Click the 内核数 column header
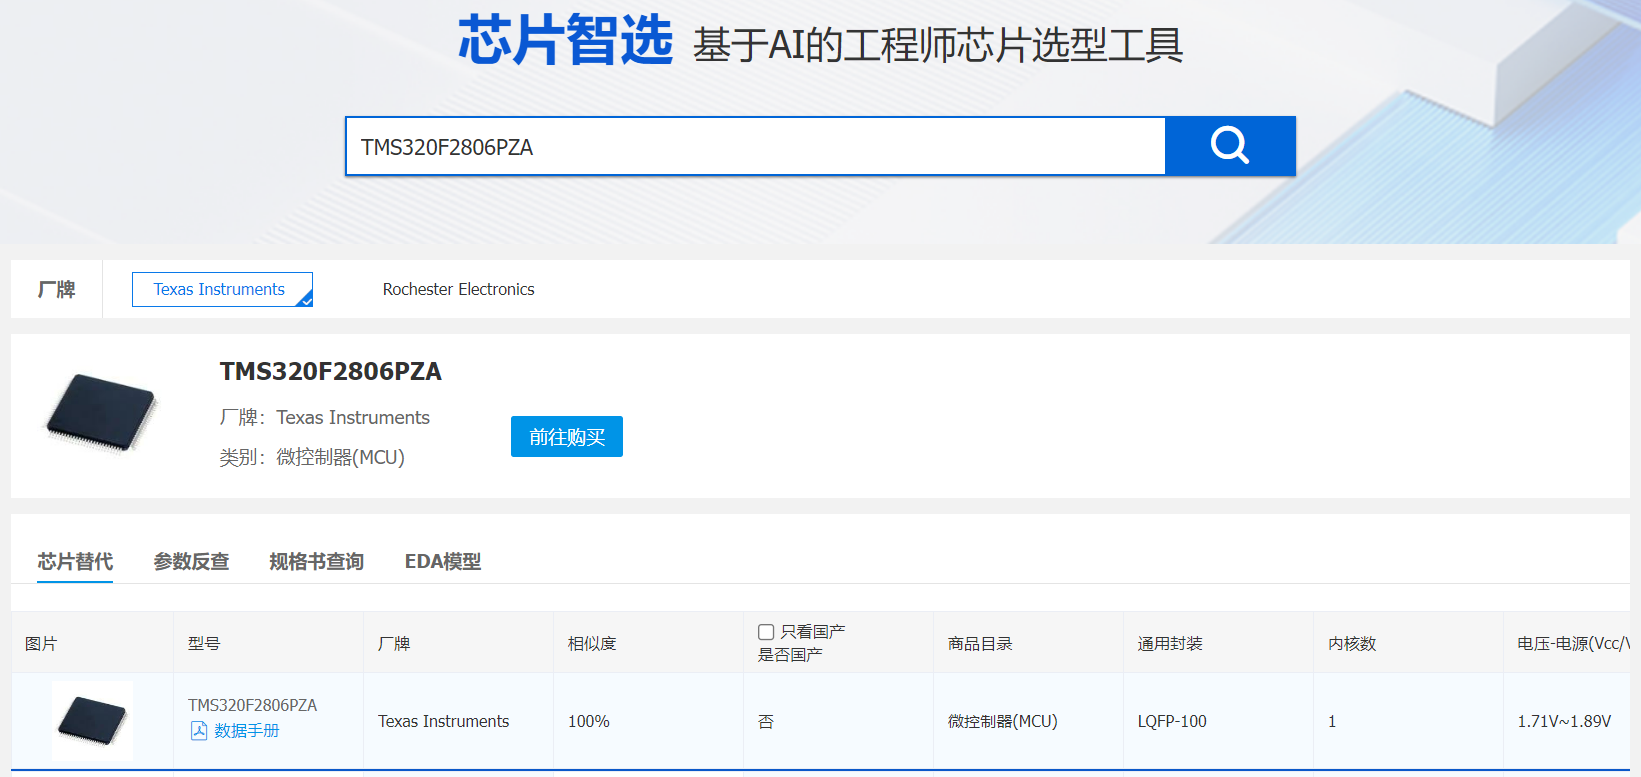Viewport: 1641px width, 777px height. (1352, 644)
